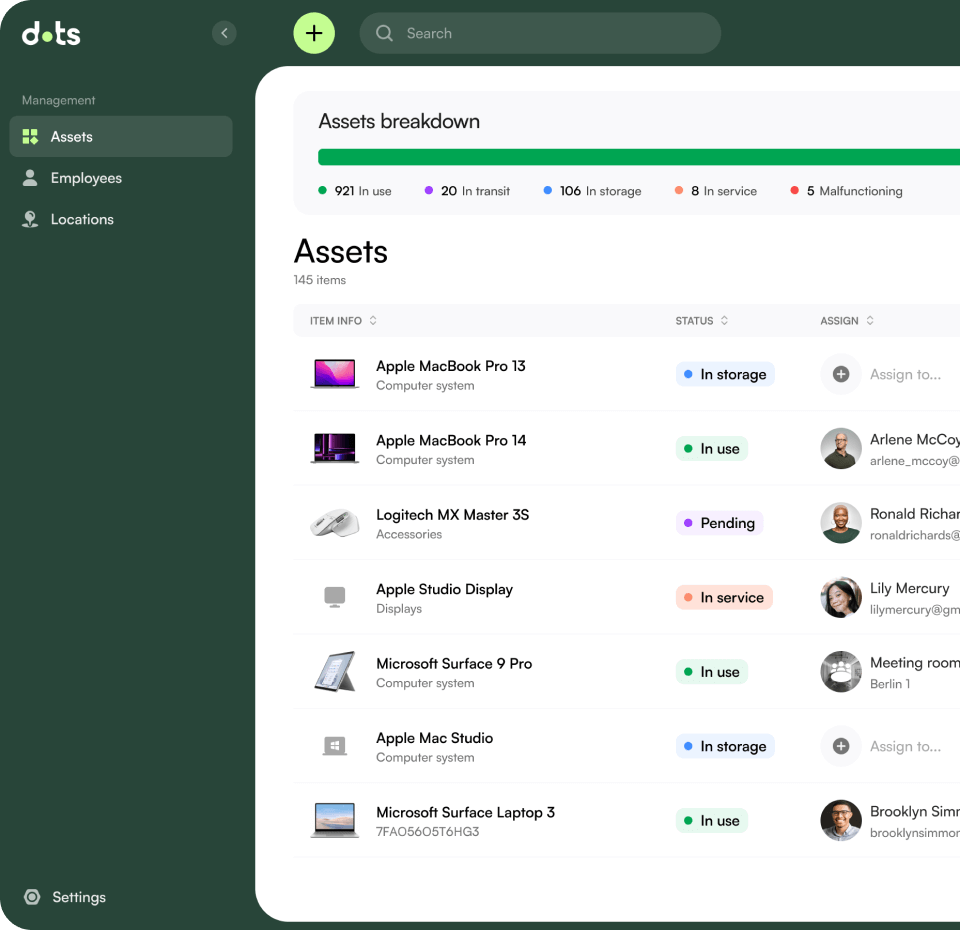Viewport: 960px width, 930px height.
Task: Click the Lily Mercury name
Action: pos(909,588)
